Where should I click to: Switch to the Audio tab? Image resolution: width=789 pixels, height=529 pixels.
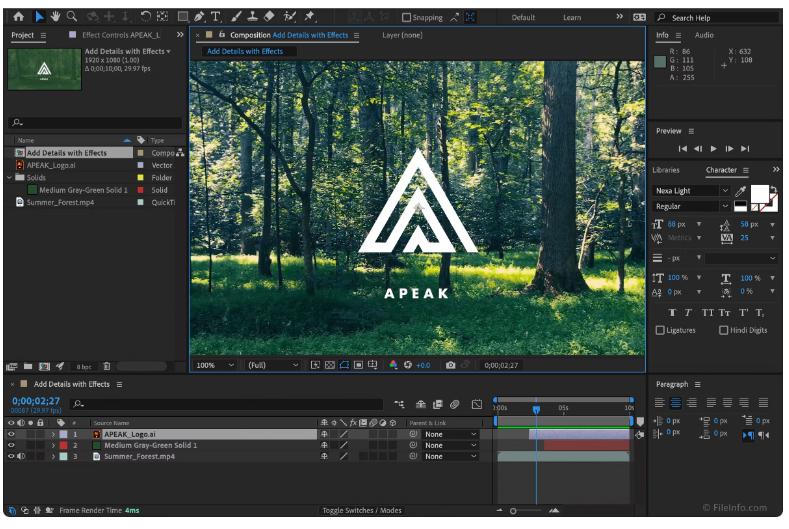(x=704, y=35)
